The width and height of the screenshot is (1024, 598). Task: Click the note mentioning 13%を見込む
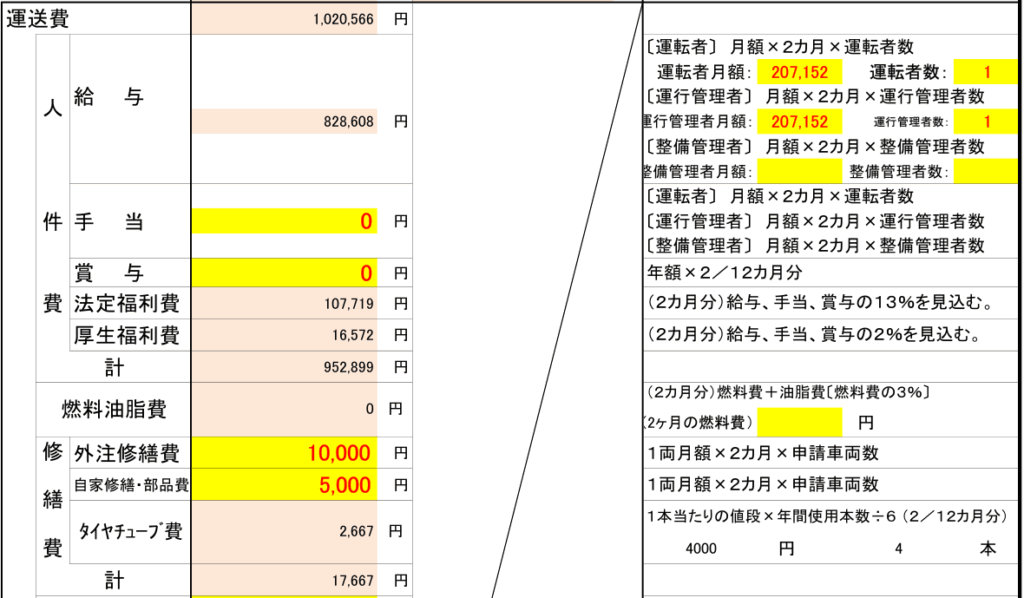(x=820, y=304)
